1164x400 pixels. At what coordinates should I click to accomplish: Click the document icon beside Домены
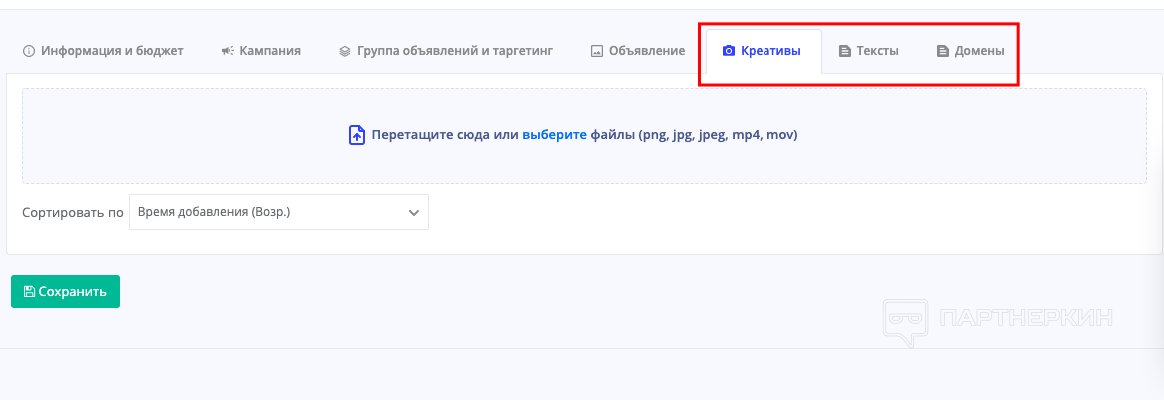tap(943, 51)
